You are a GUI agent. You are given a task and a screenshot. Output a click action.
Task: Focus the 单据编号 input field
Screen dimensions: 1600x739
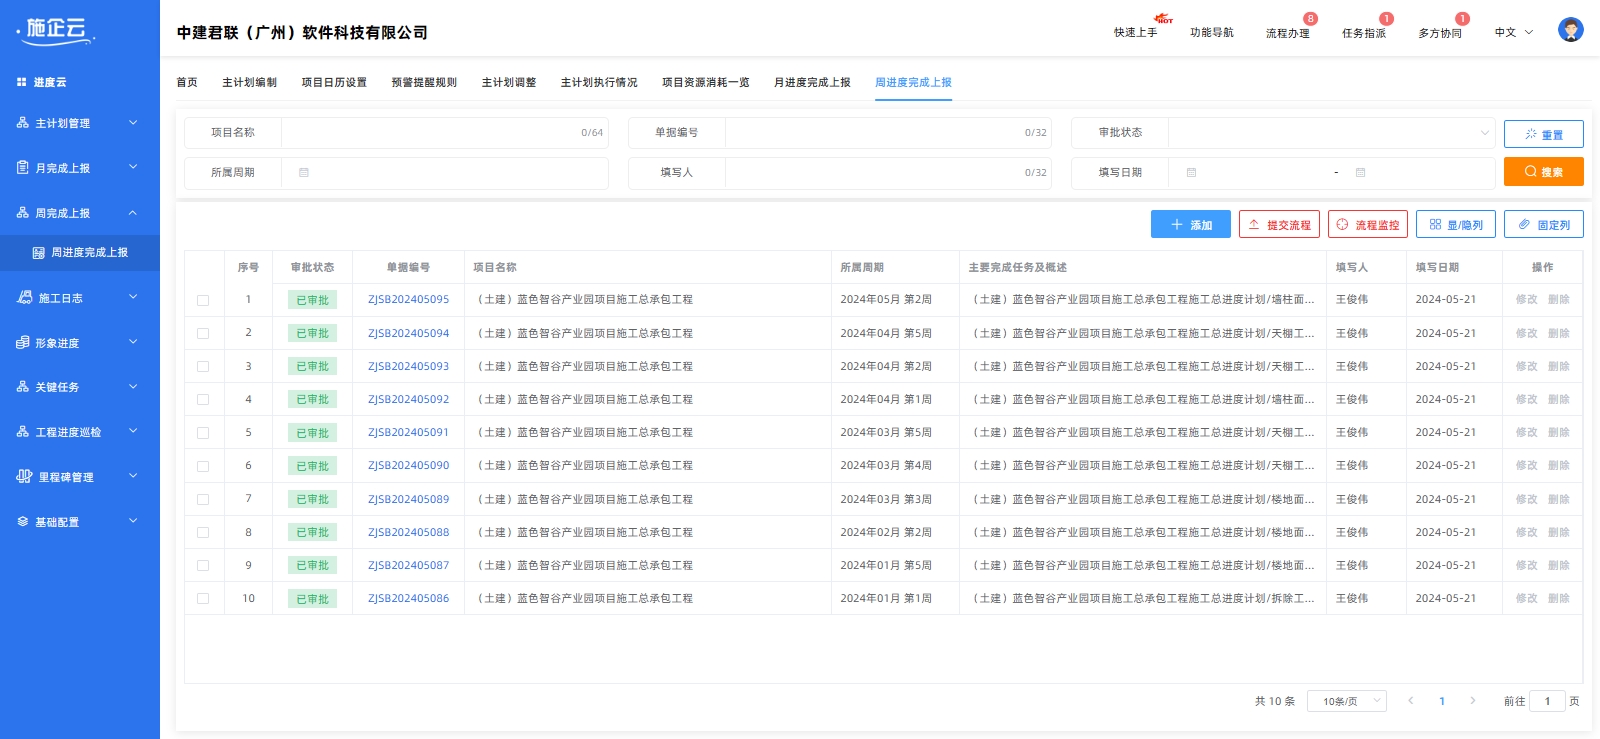[x=888, y=133]
